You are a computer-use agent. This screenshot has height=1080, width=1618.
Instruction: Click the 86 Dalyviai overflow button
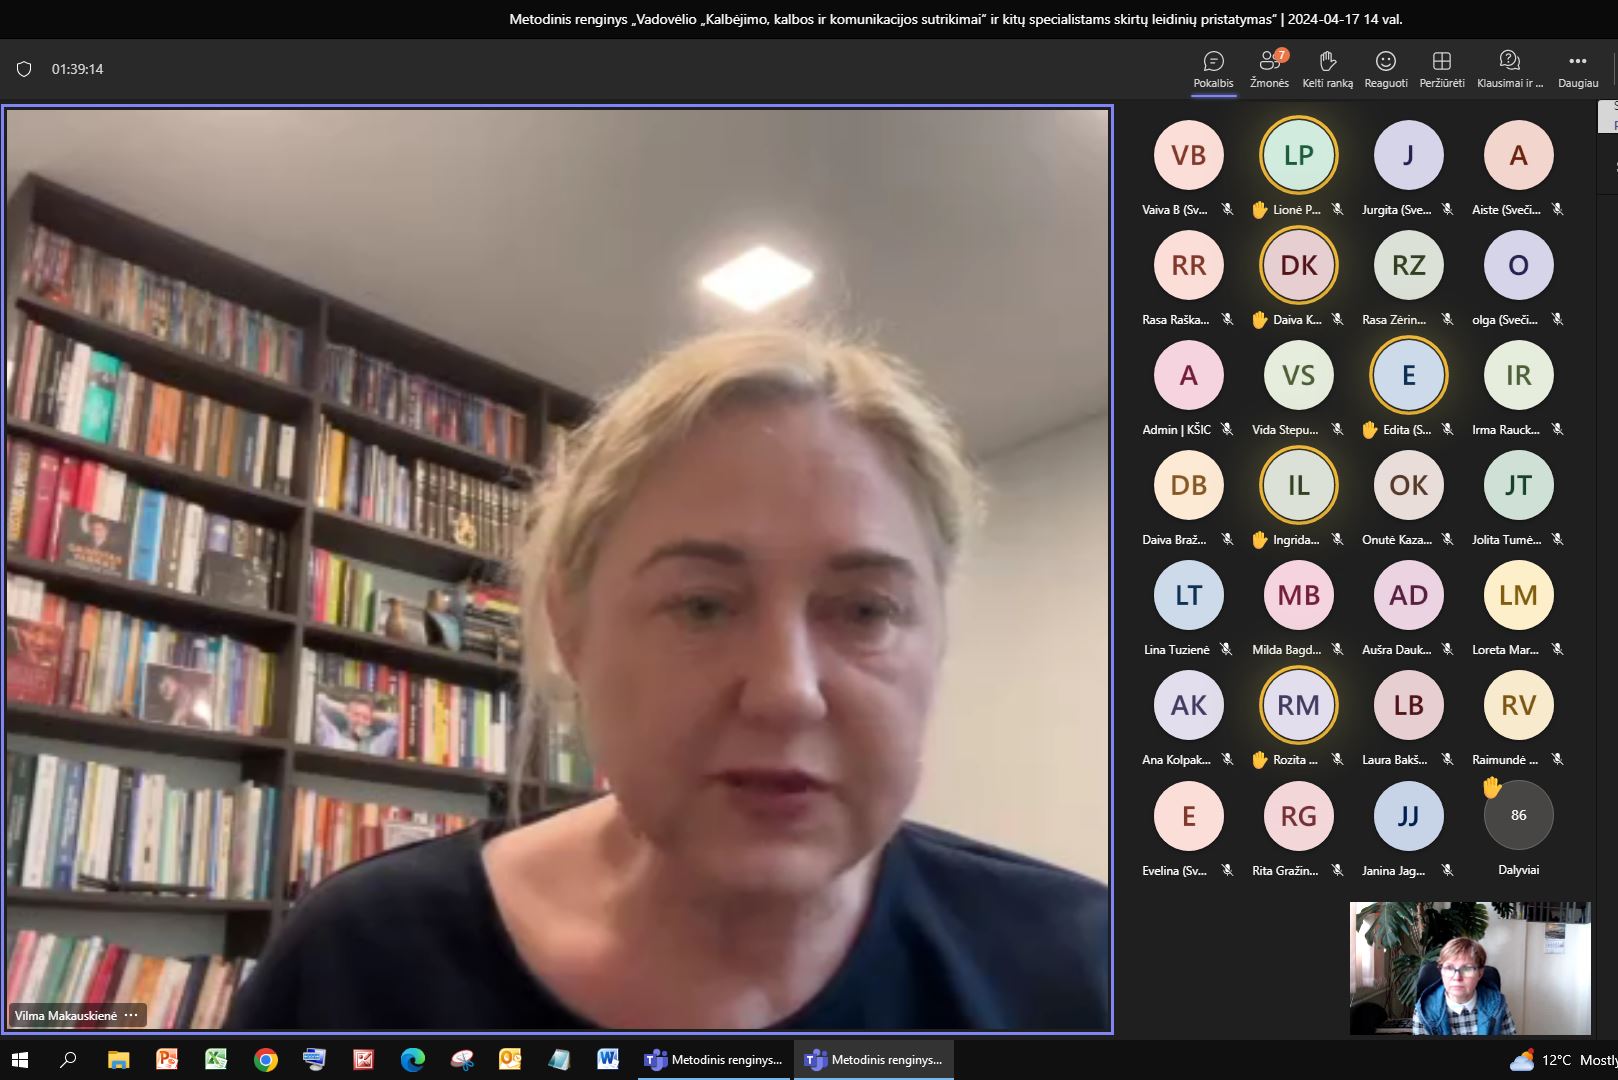[x=1518, y=815]
